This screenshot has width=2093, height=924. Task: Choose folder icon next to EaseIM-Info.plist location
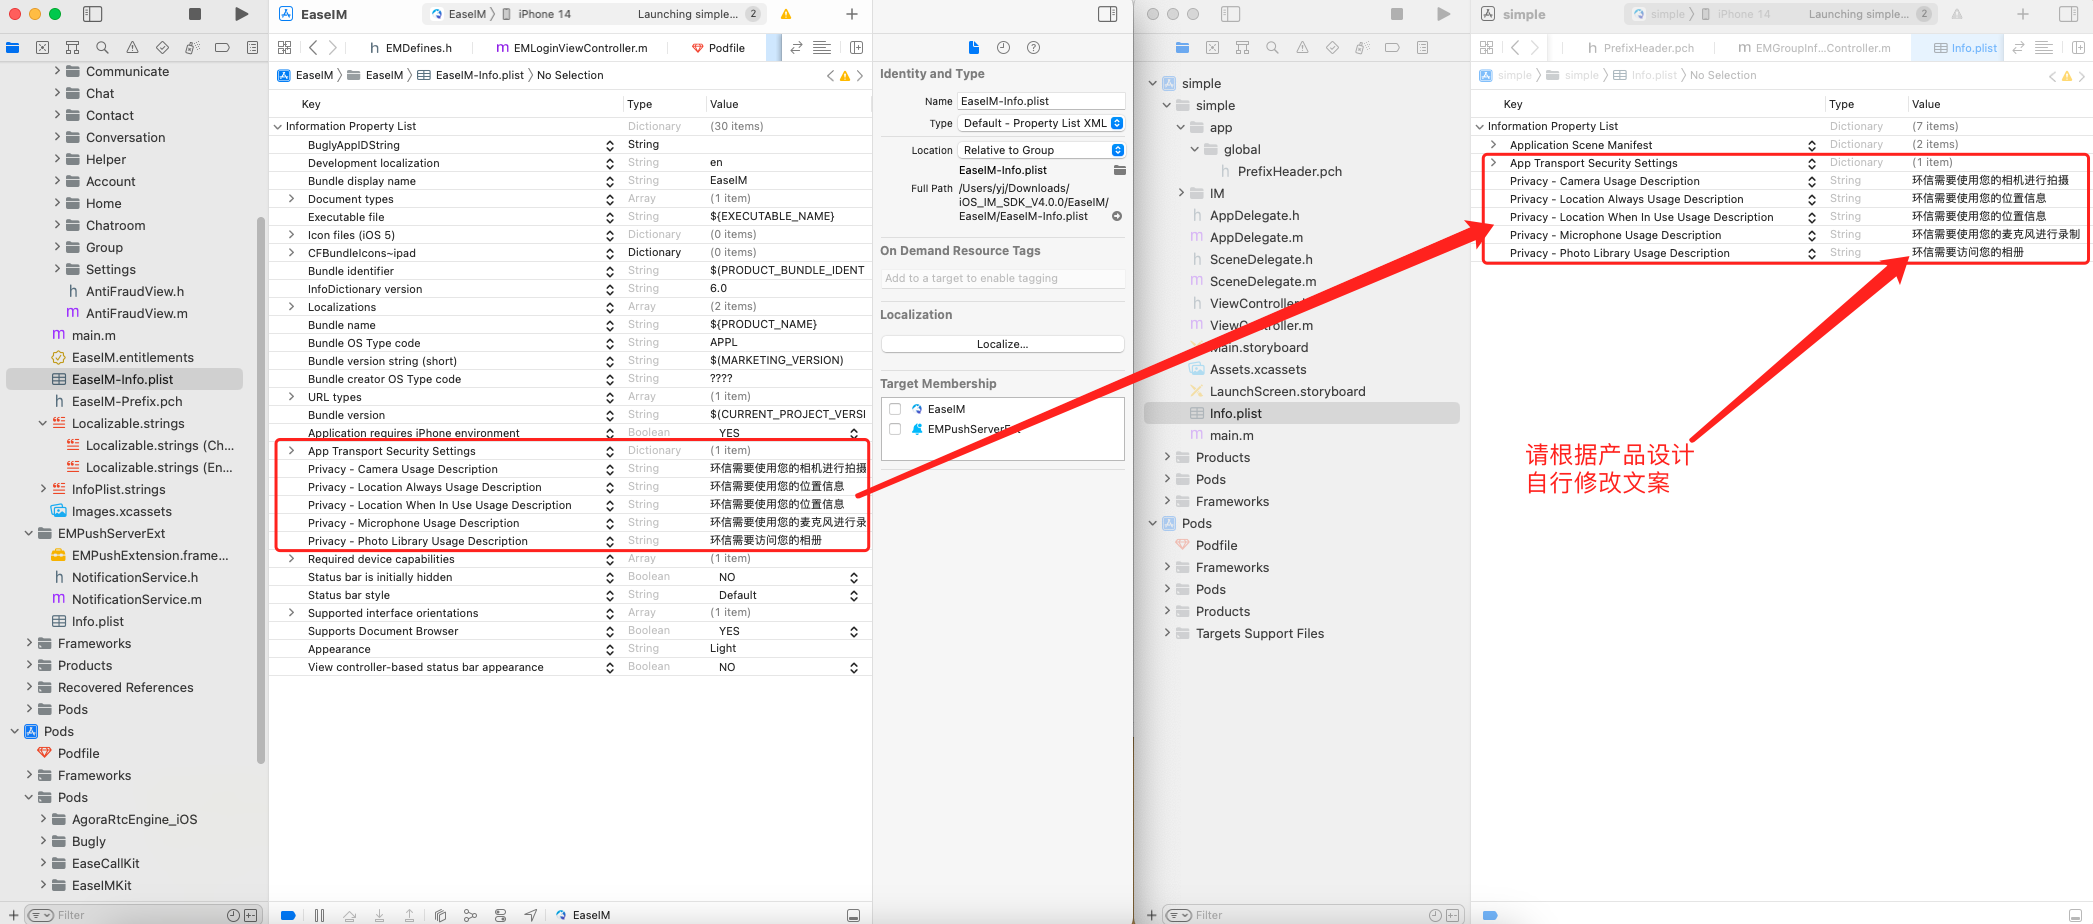tap(1119, 171)
